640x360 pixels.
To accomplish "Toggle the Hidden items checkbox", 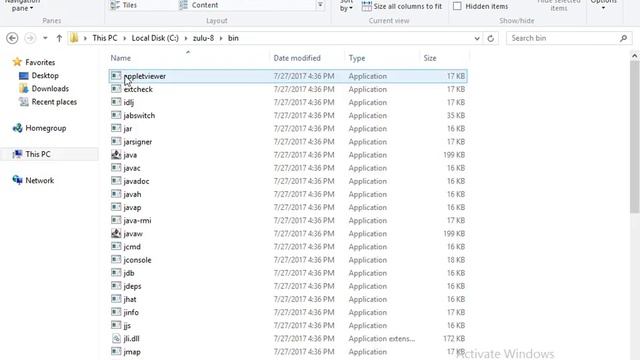I will [457, 6].
